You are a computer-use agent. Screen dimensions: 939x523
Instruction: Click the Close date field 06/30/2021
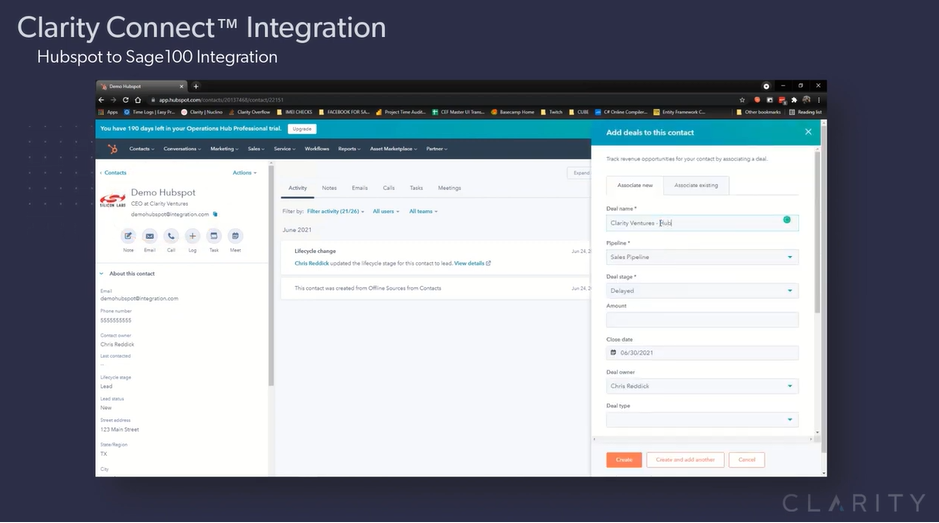pos(702,353)
